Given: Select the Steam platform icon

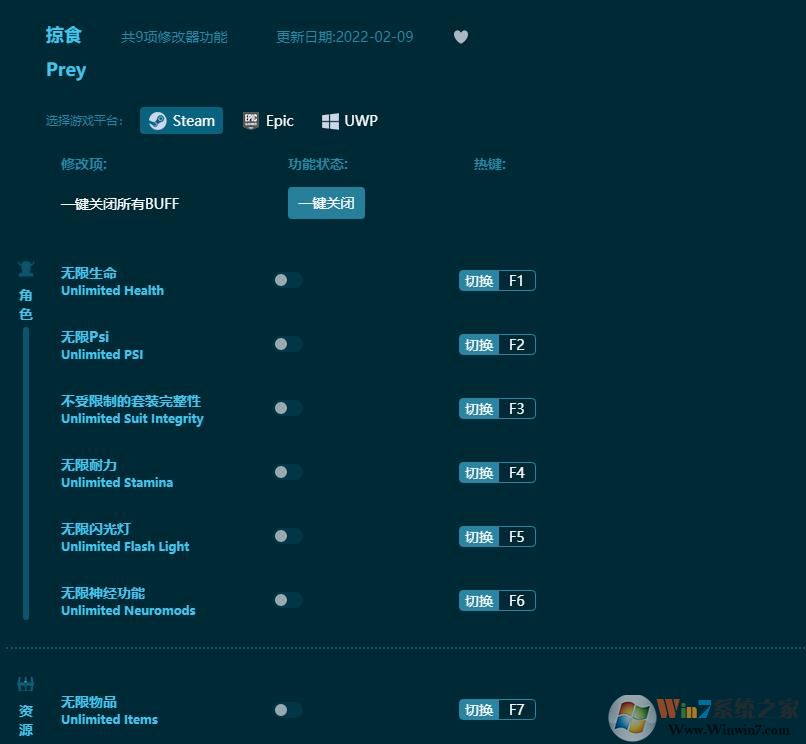Looking at the screenshot, I should click(x=158, y=120).
